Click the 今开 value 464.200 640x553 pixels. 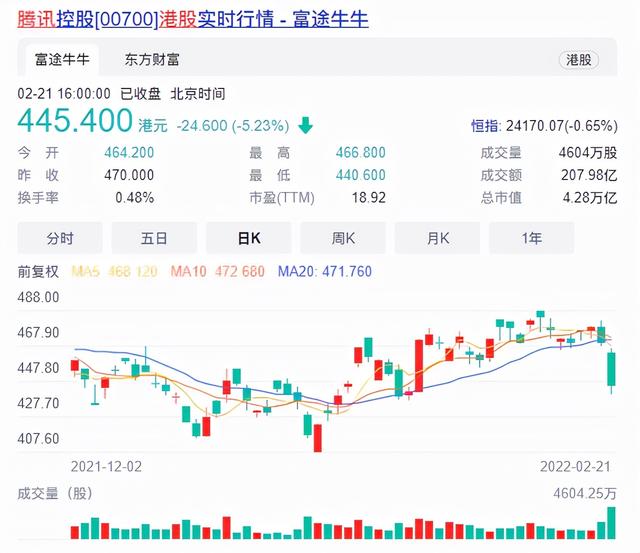coord(129,153)
